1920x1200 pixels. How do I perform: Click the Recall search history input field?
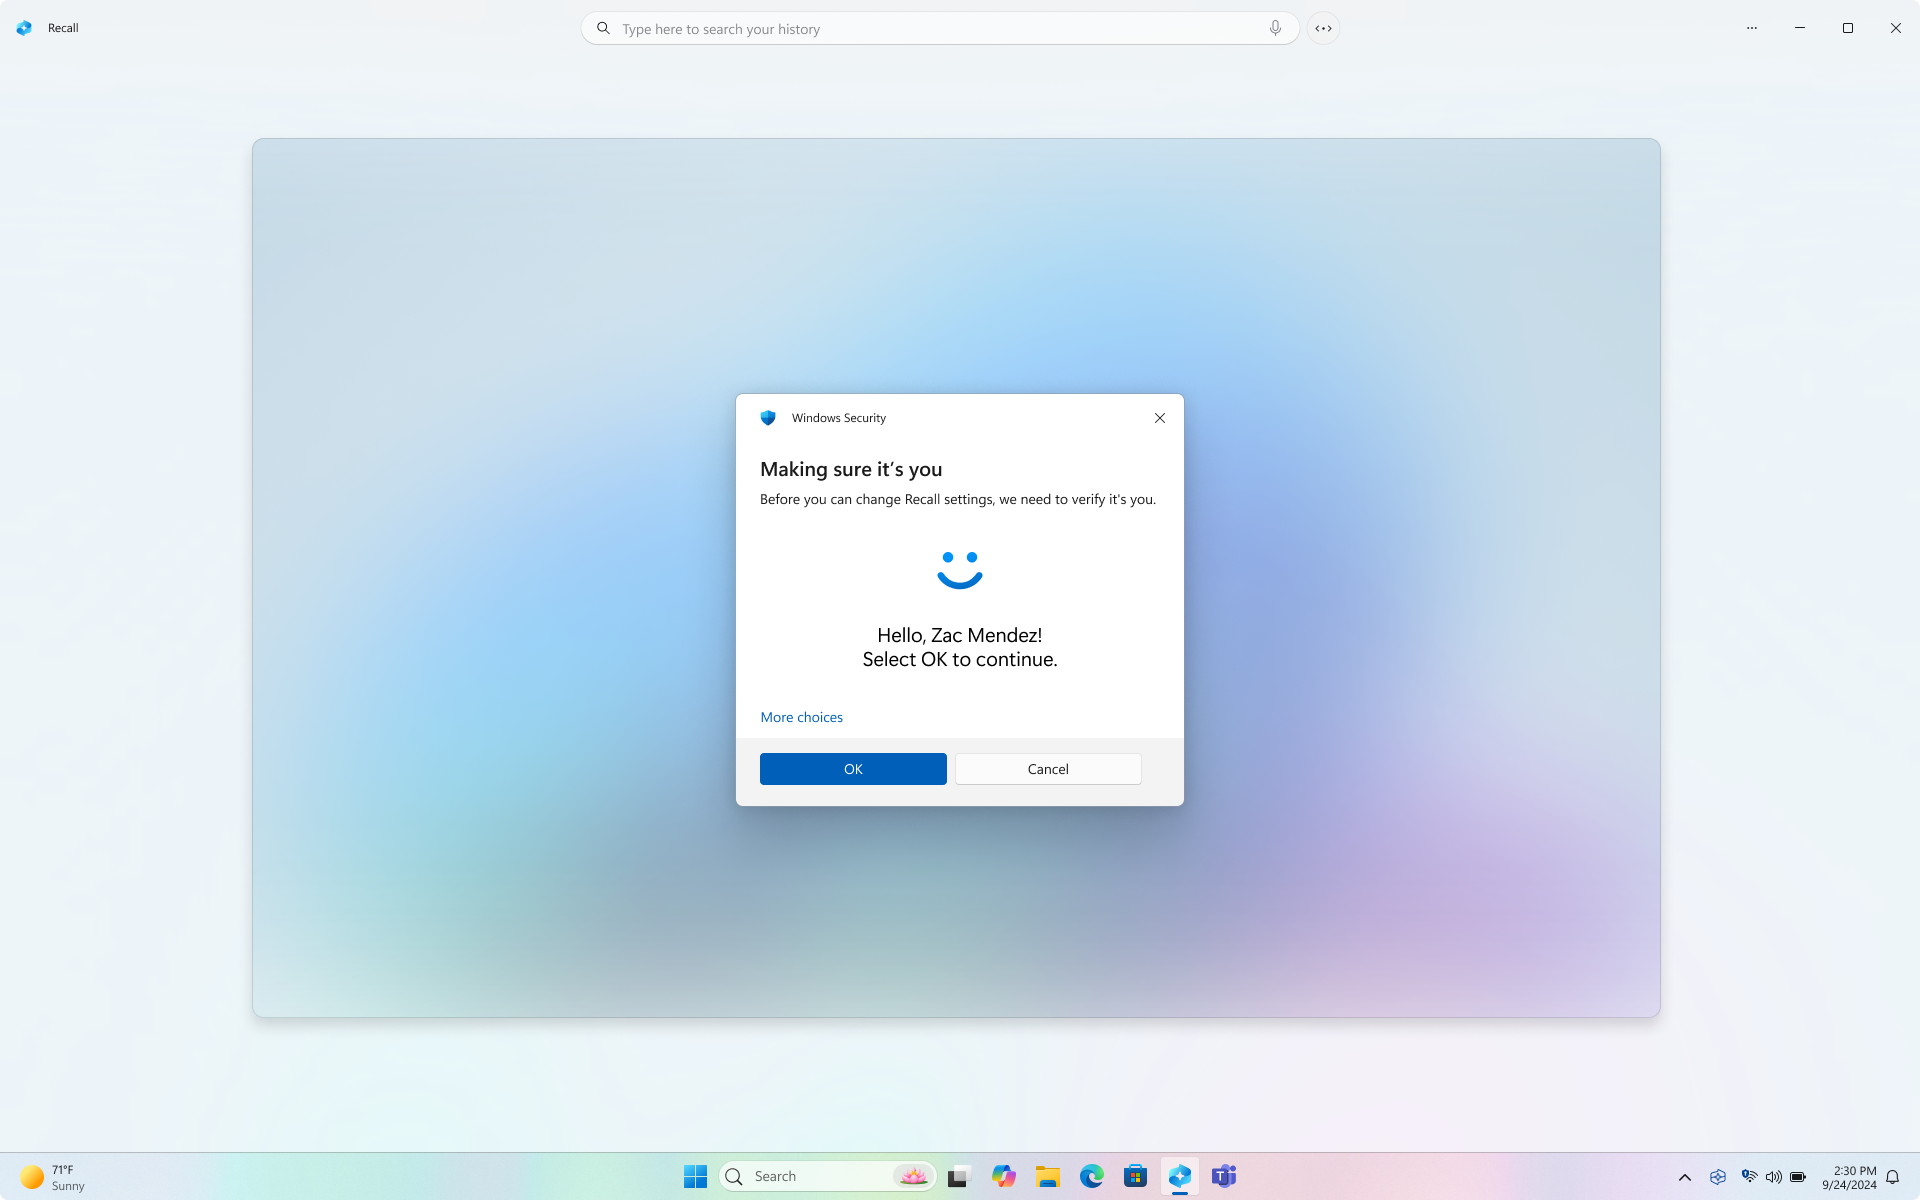(940, 28)
